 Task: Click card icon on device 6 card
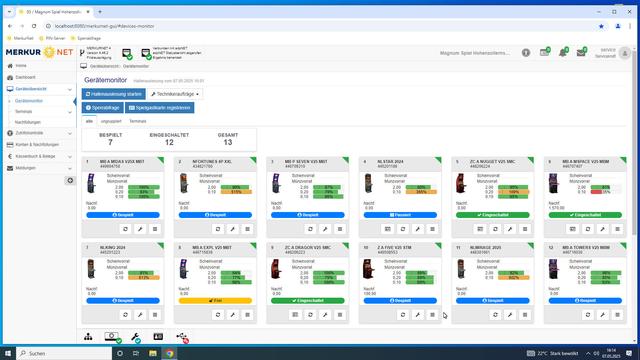pos(573,229)
